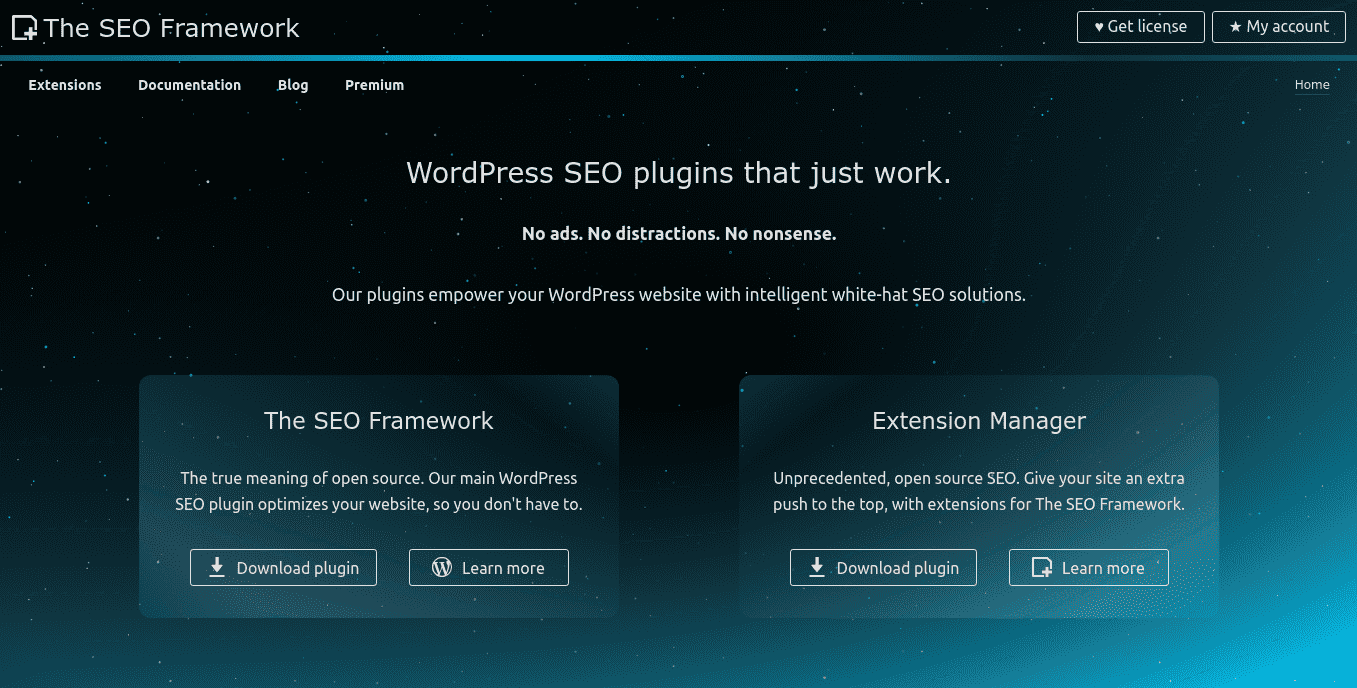1357x688 pixels.
Task: Click the sentence starting 'Our plugins empower your WordPress'
Action: (679, 296)
